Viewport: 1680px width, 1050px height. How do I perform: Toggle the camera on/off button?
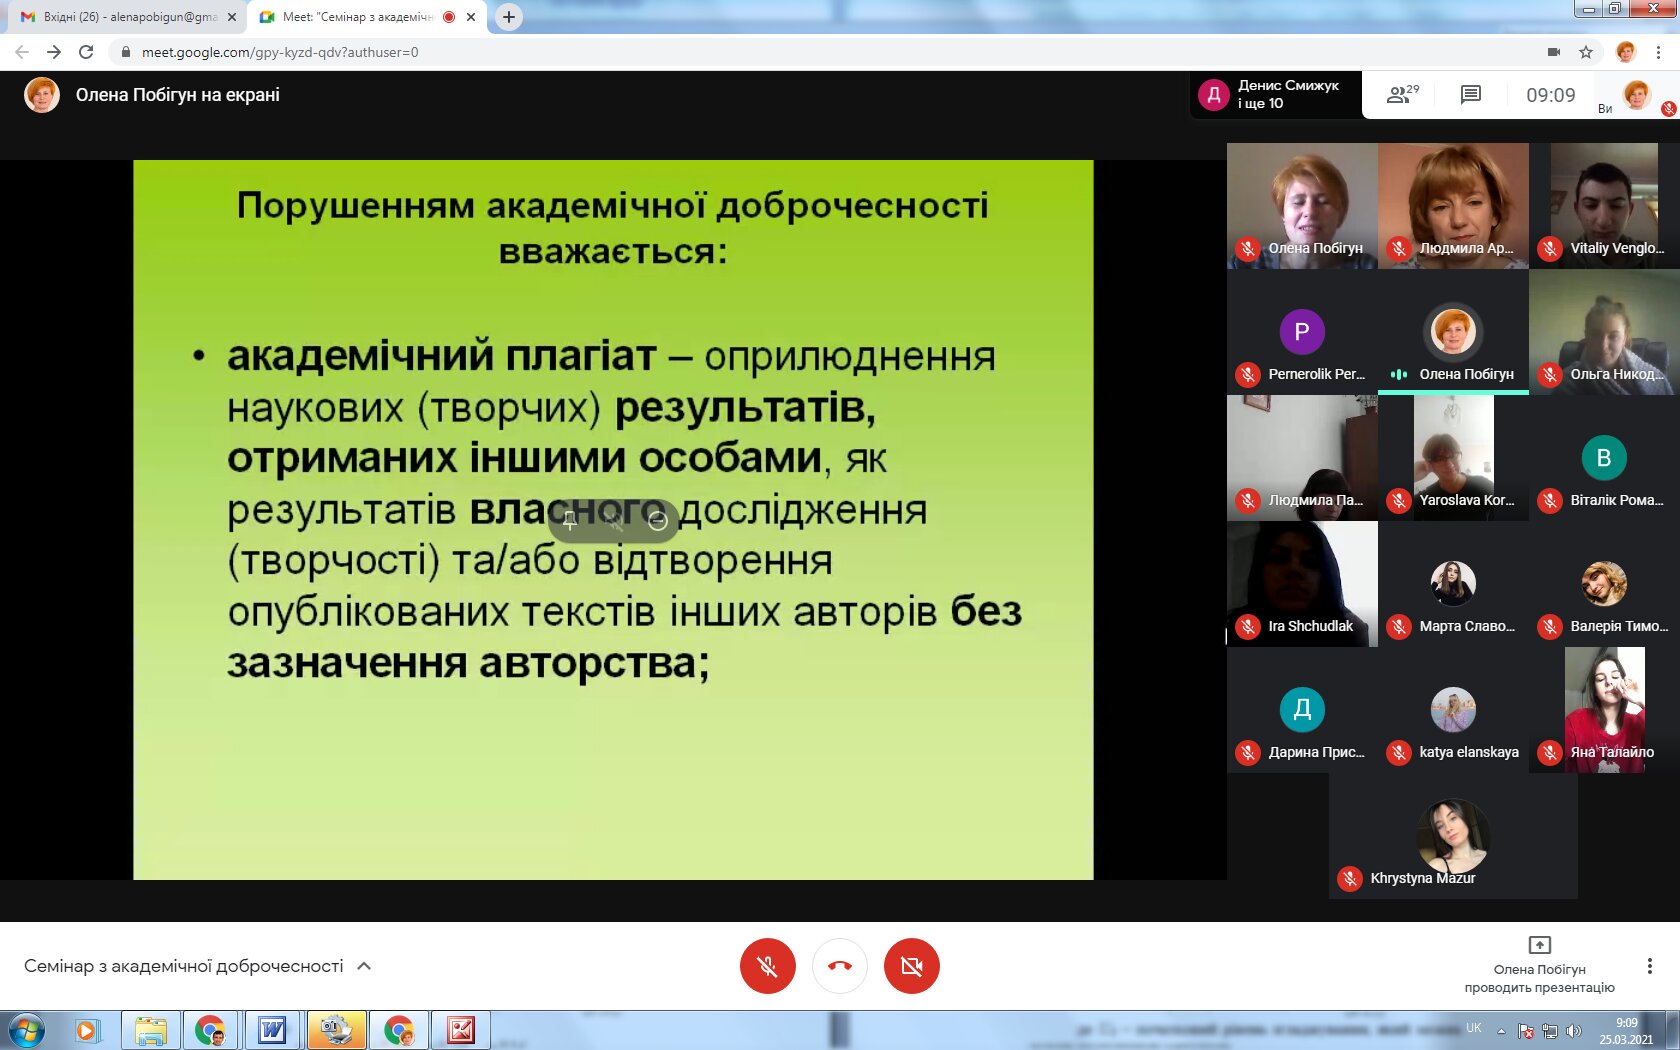tap(911, 966)
